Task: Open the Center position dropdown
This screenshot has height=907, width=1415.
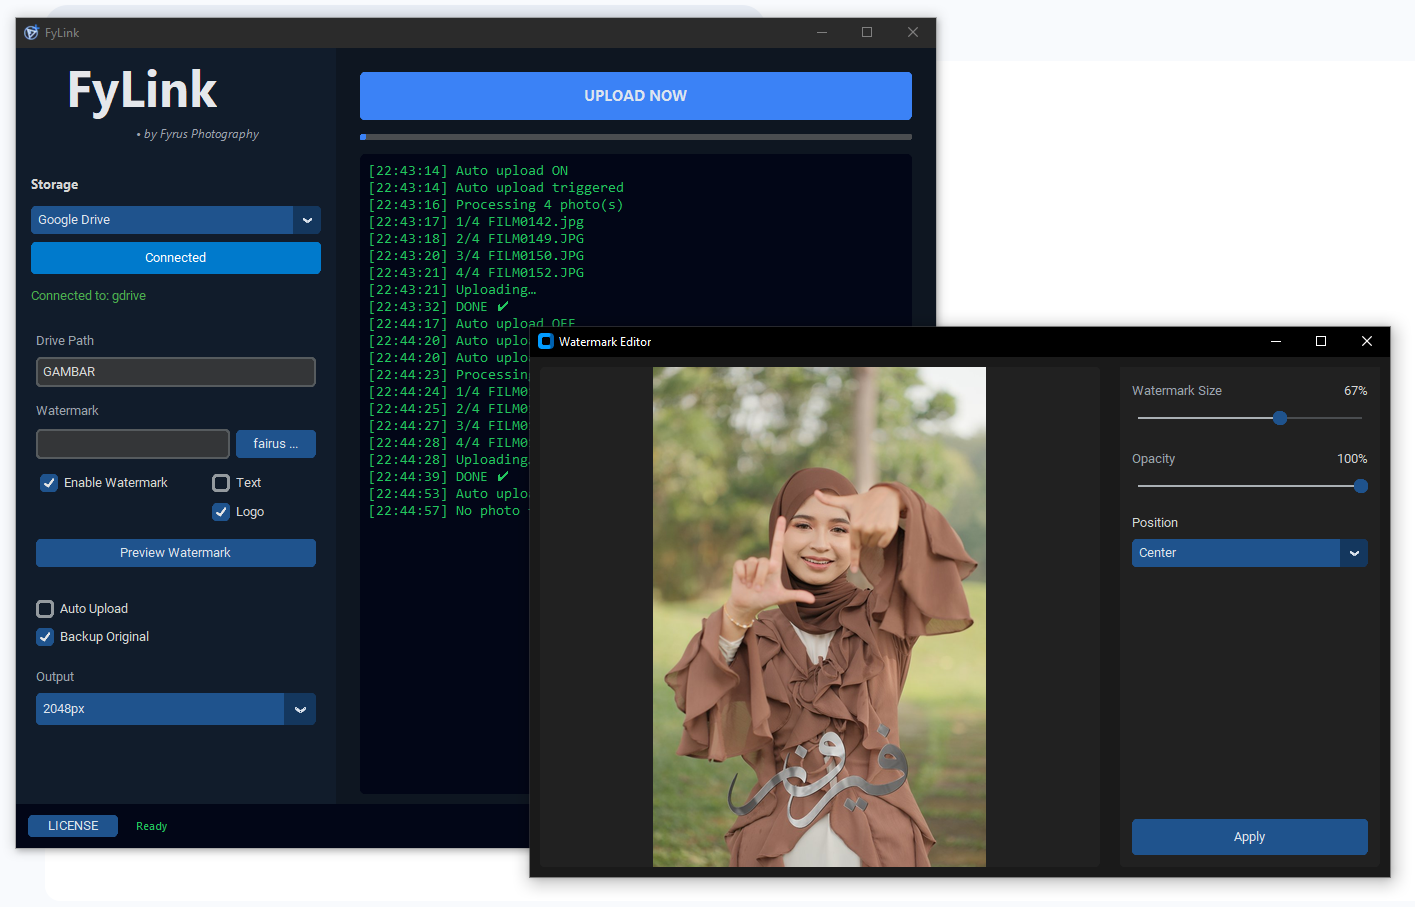Action: point(1249,553)
